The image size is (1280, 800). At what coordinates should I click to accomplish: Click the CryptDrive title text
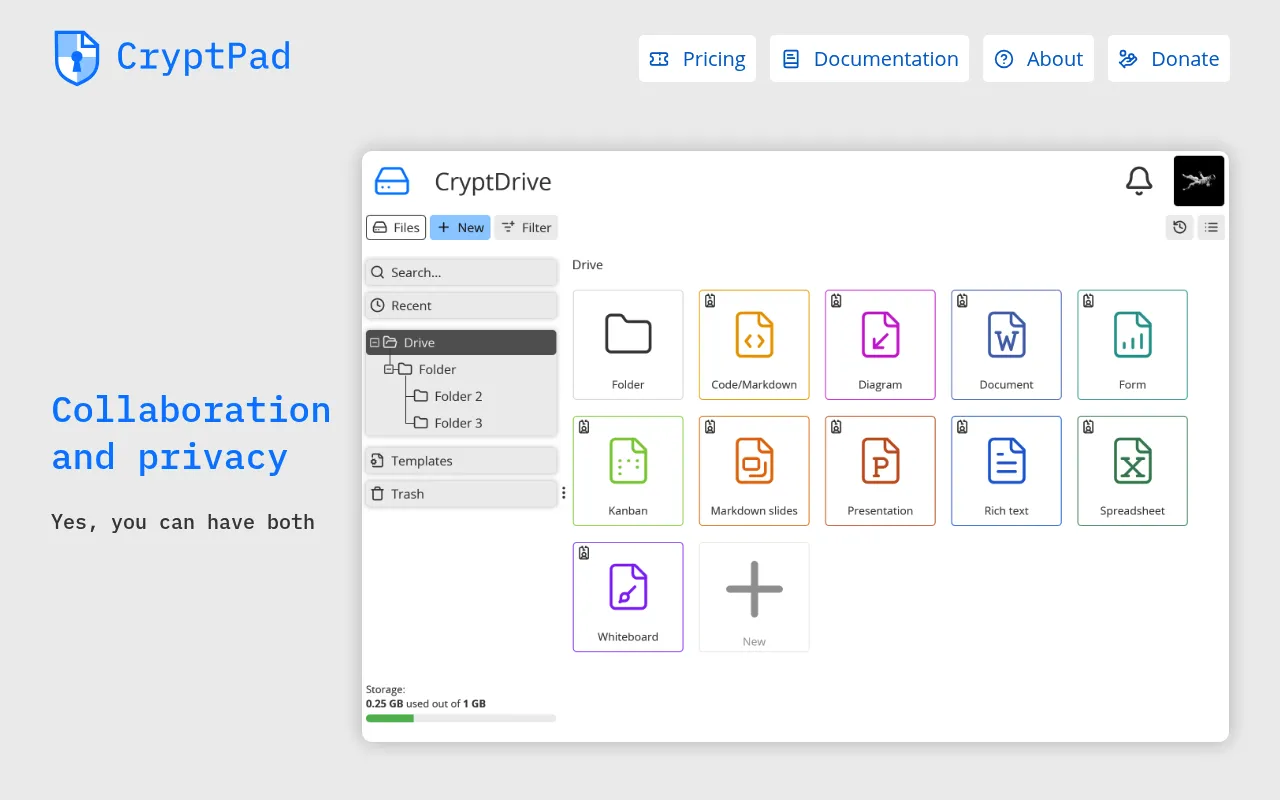point(493,182)
